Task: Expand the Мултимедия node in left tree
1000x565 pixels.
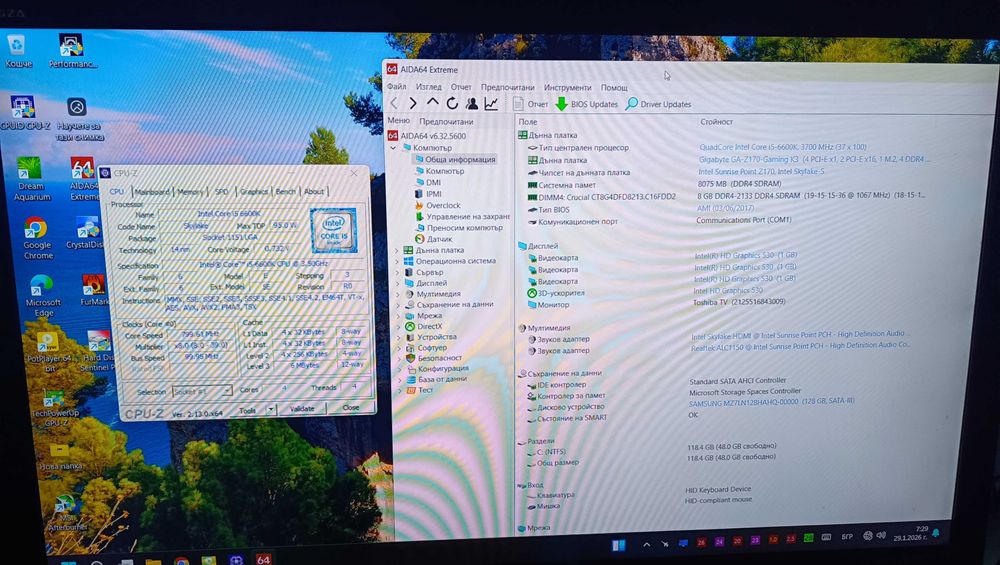Action: click(399, 294)
